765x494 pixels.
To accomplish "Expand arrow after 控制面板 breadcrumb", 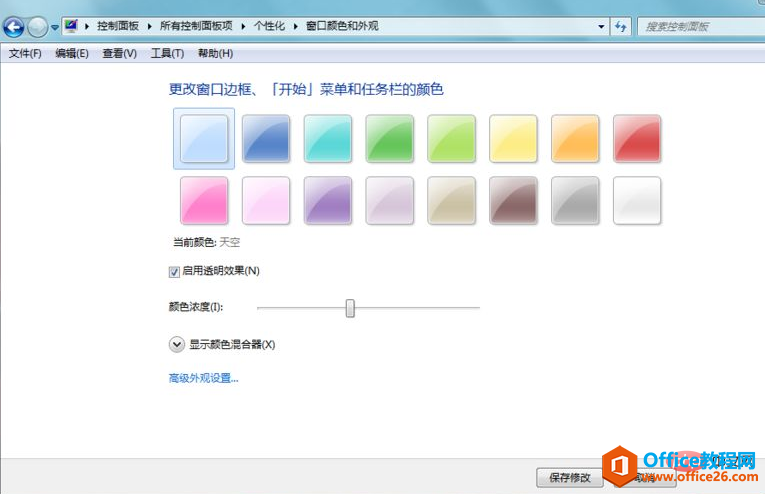I will click(x=149, y=26).
